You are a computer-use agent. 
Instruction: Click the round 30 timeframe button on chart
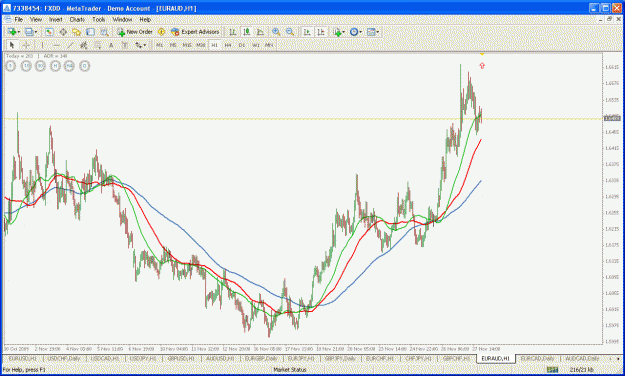coord(40,66)
